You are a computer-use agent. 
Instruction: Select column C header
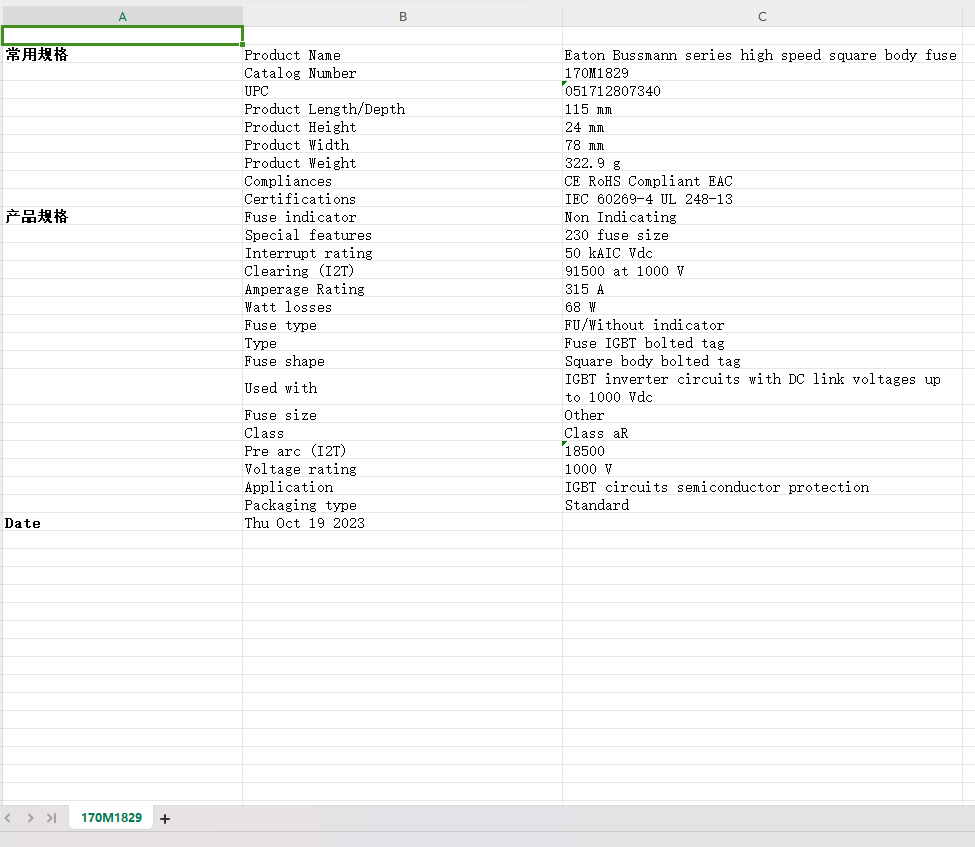click(x=762, y=17)
